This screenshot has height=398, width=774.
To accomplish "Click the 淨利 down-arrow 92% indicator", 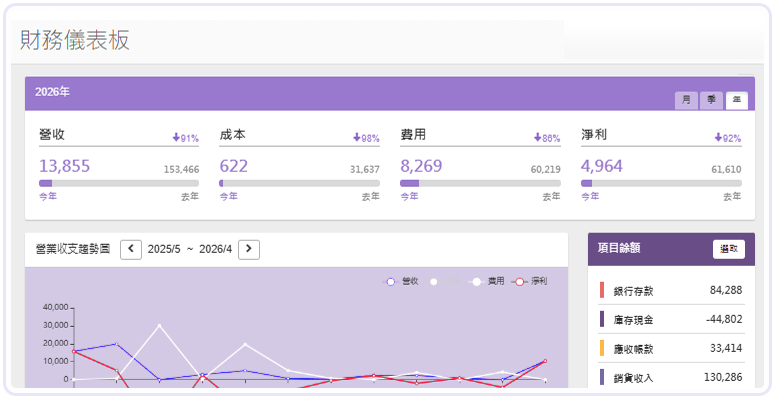I will (x=728, y=138).
